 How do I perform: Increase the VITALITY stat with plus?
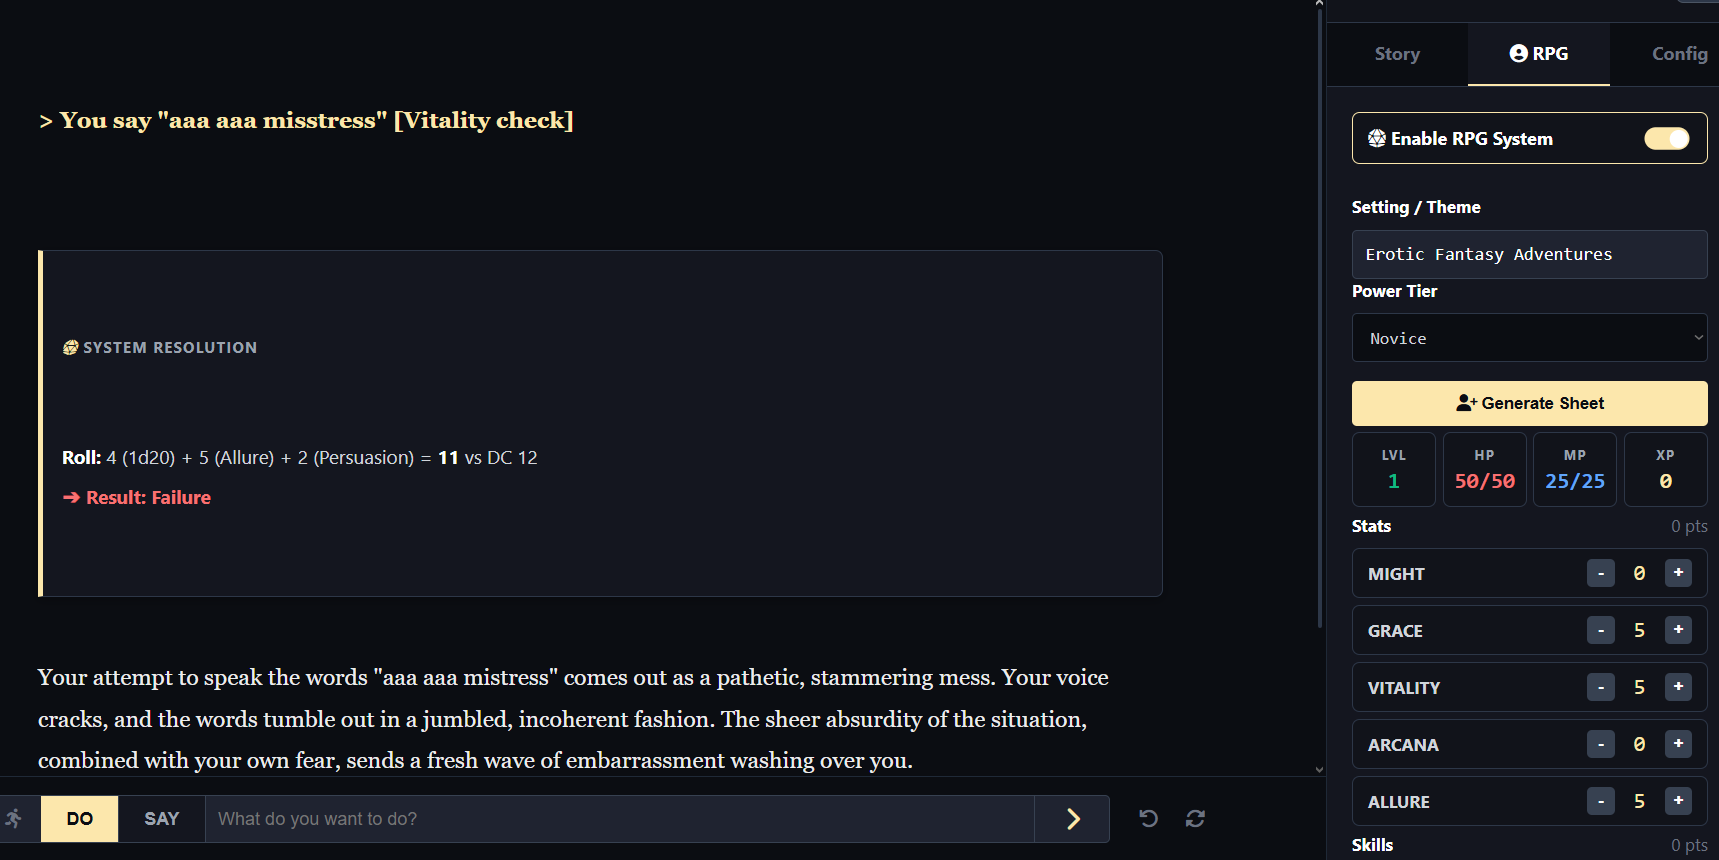(x=1678, y=687)
